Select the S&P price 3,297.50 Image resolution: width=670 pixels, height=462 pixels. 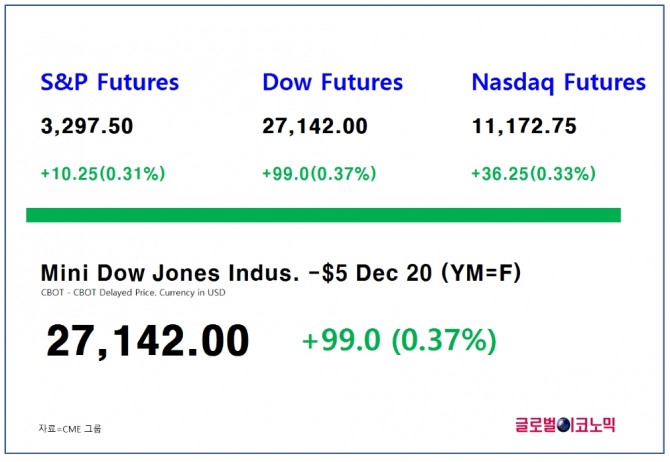(x=86, y=127)
